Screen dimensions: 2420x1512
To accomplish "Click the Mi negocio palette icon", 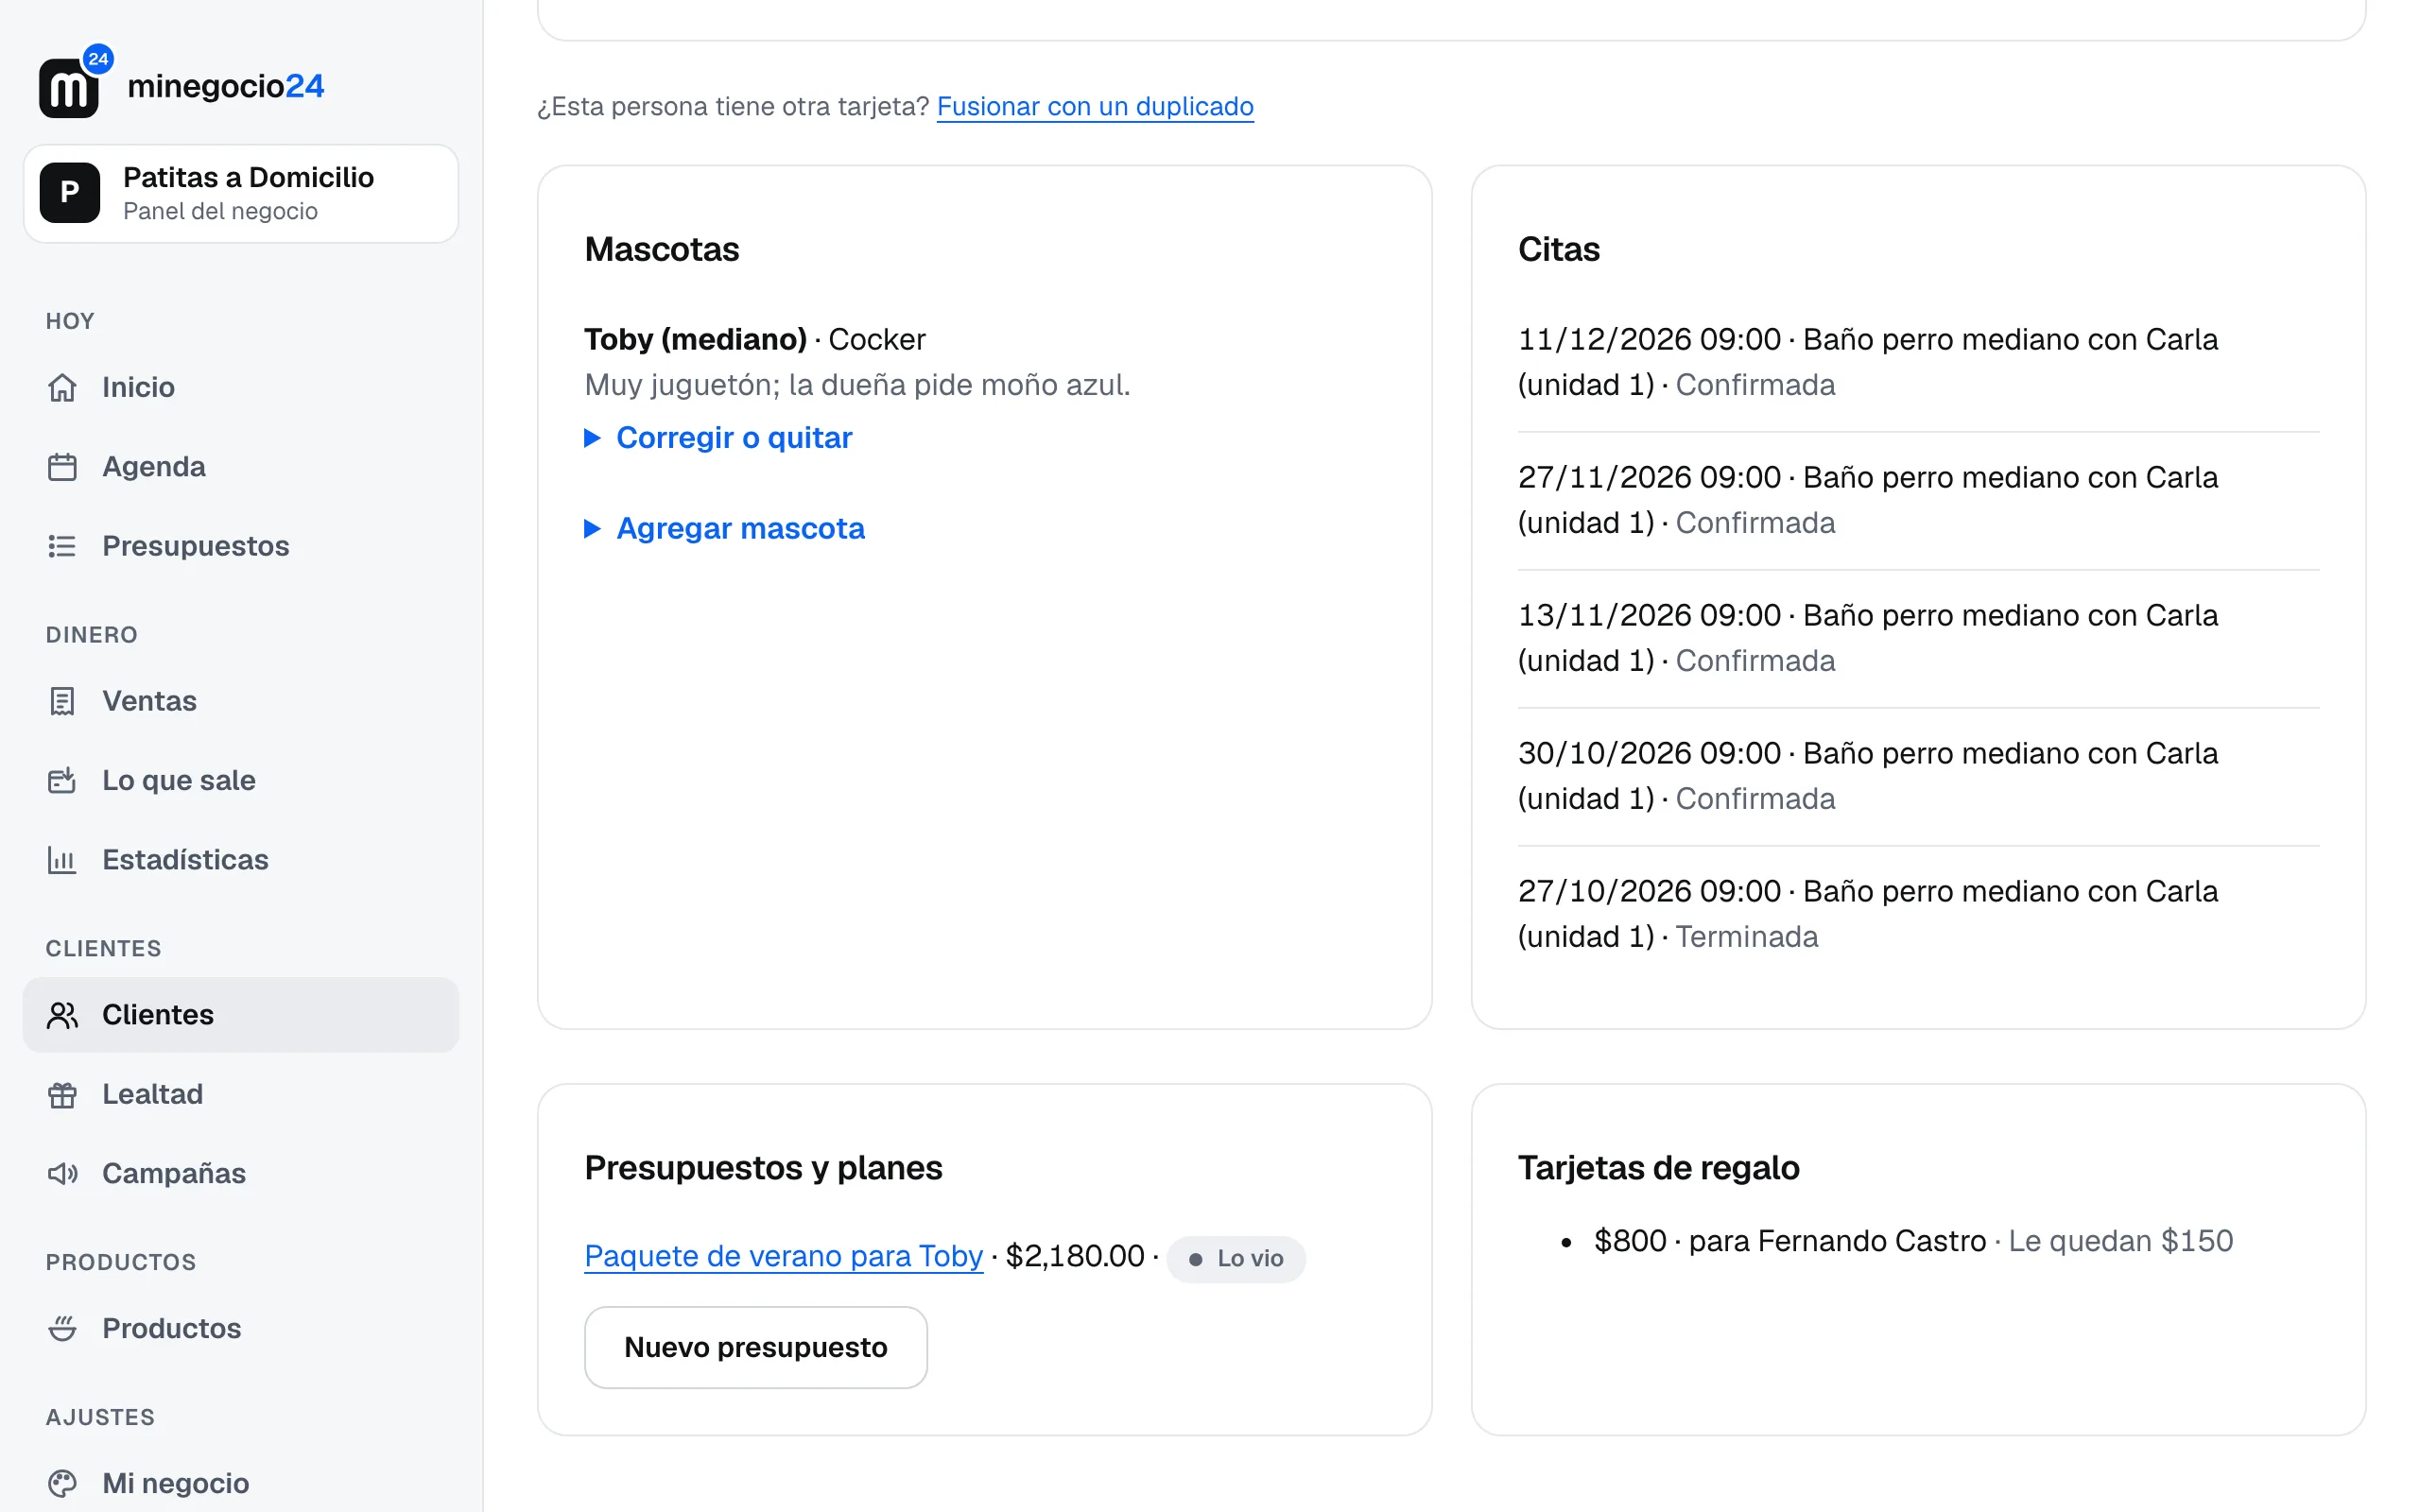I will click(62, 1483).
